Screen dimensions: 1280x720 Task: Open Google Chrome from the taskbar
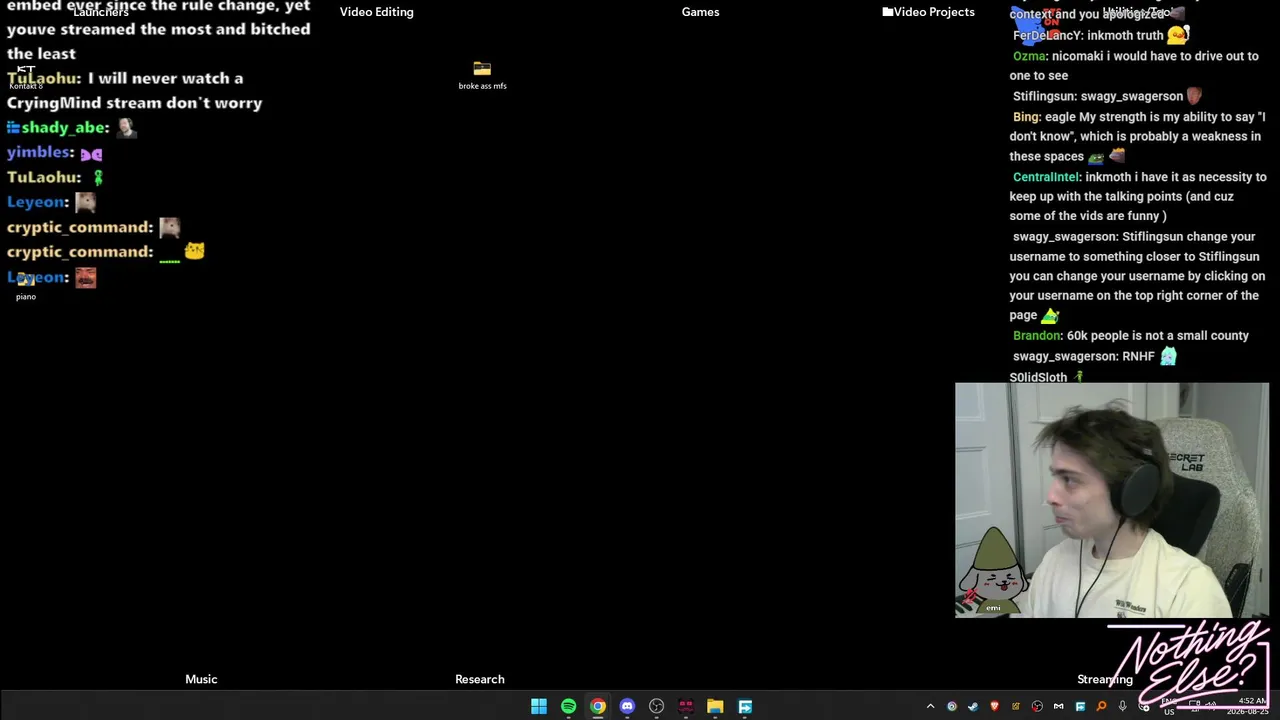point(598,706)
